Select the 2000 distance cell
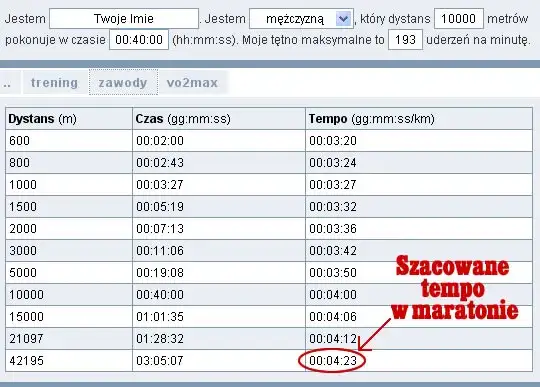Viewport: 540px width, 387px height. [x=69, y=229]
